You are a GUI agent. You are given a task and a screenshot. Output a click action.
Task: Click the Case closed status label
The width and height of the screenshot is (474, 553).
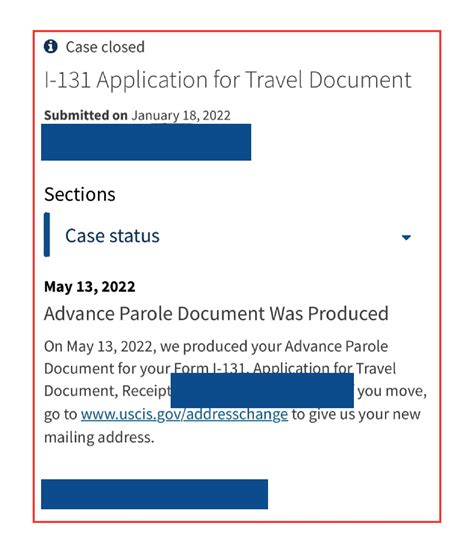[x=105, y=47]
